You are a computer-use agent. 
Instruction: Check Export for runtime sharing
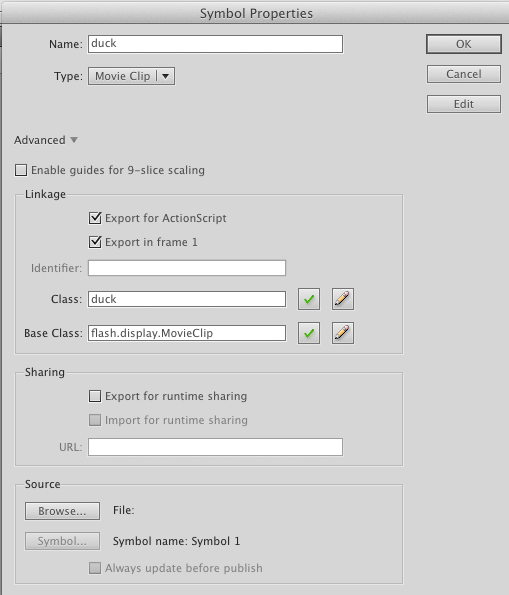click(x=95, y=396)
